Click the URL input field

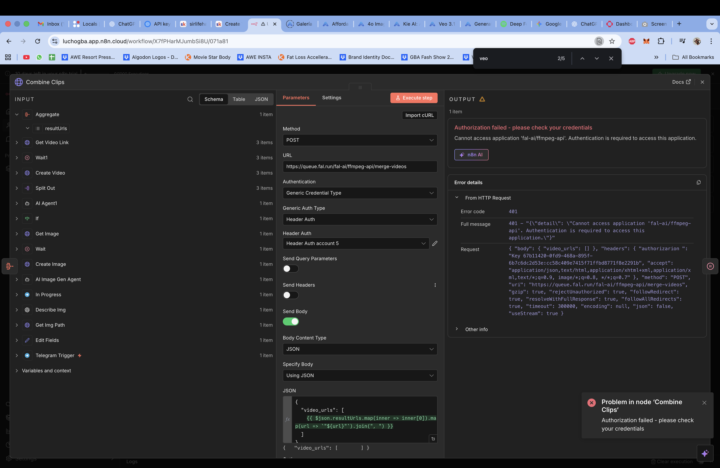click(360, 167)
